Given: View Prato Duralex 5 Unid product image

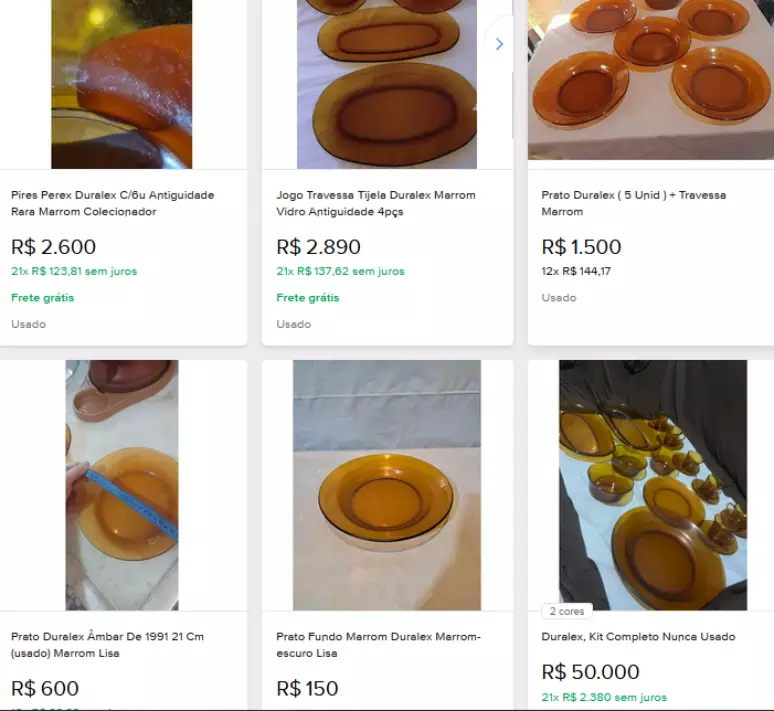Looking at the screenshot, I should pos(651,80).
